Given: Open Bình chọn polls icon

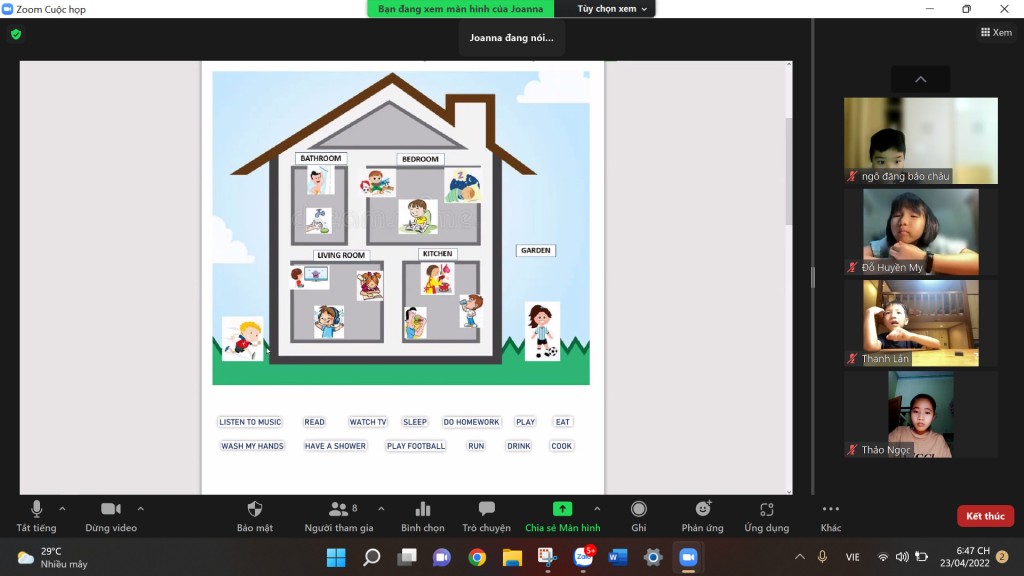Looking at the screenshot, I should click(422, 509).
